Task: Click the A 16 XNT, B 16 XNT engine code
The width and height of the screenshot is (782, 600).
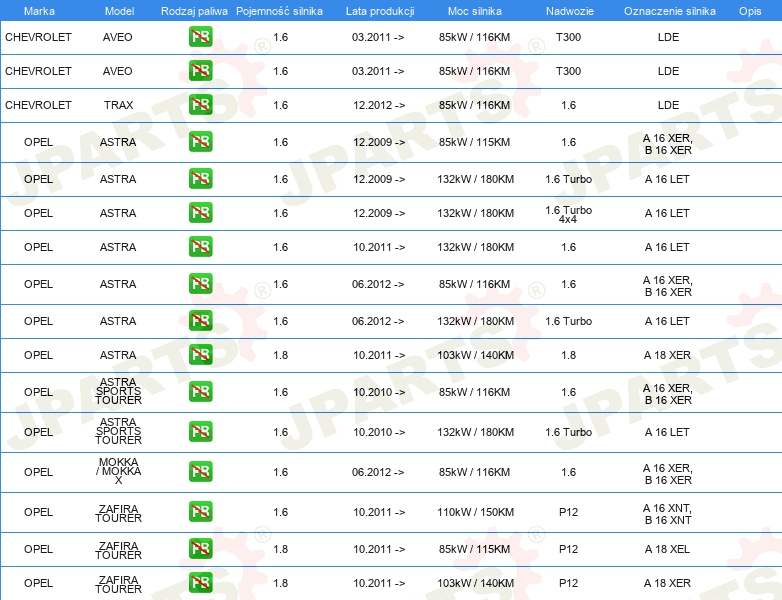Action: click(667, 514)
